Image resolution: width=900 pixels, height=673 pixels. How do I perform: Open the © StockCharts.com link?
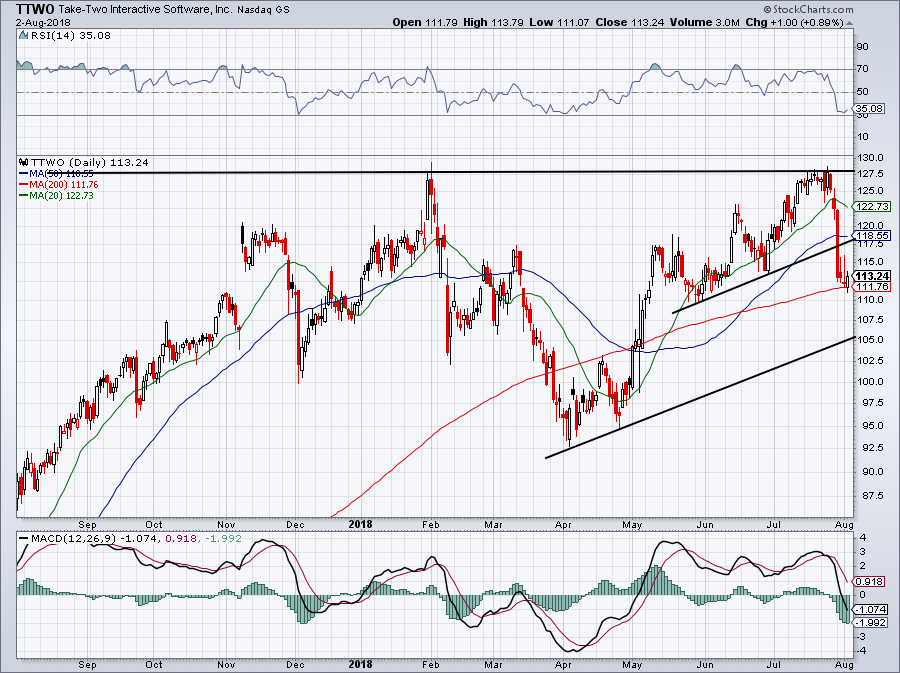coord(808,9)
